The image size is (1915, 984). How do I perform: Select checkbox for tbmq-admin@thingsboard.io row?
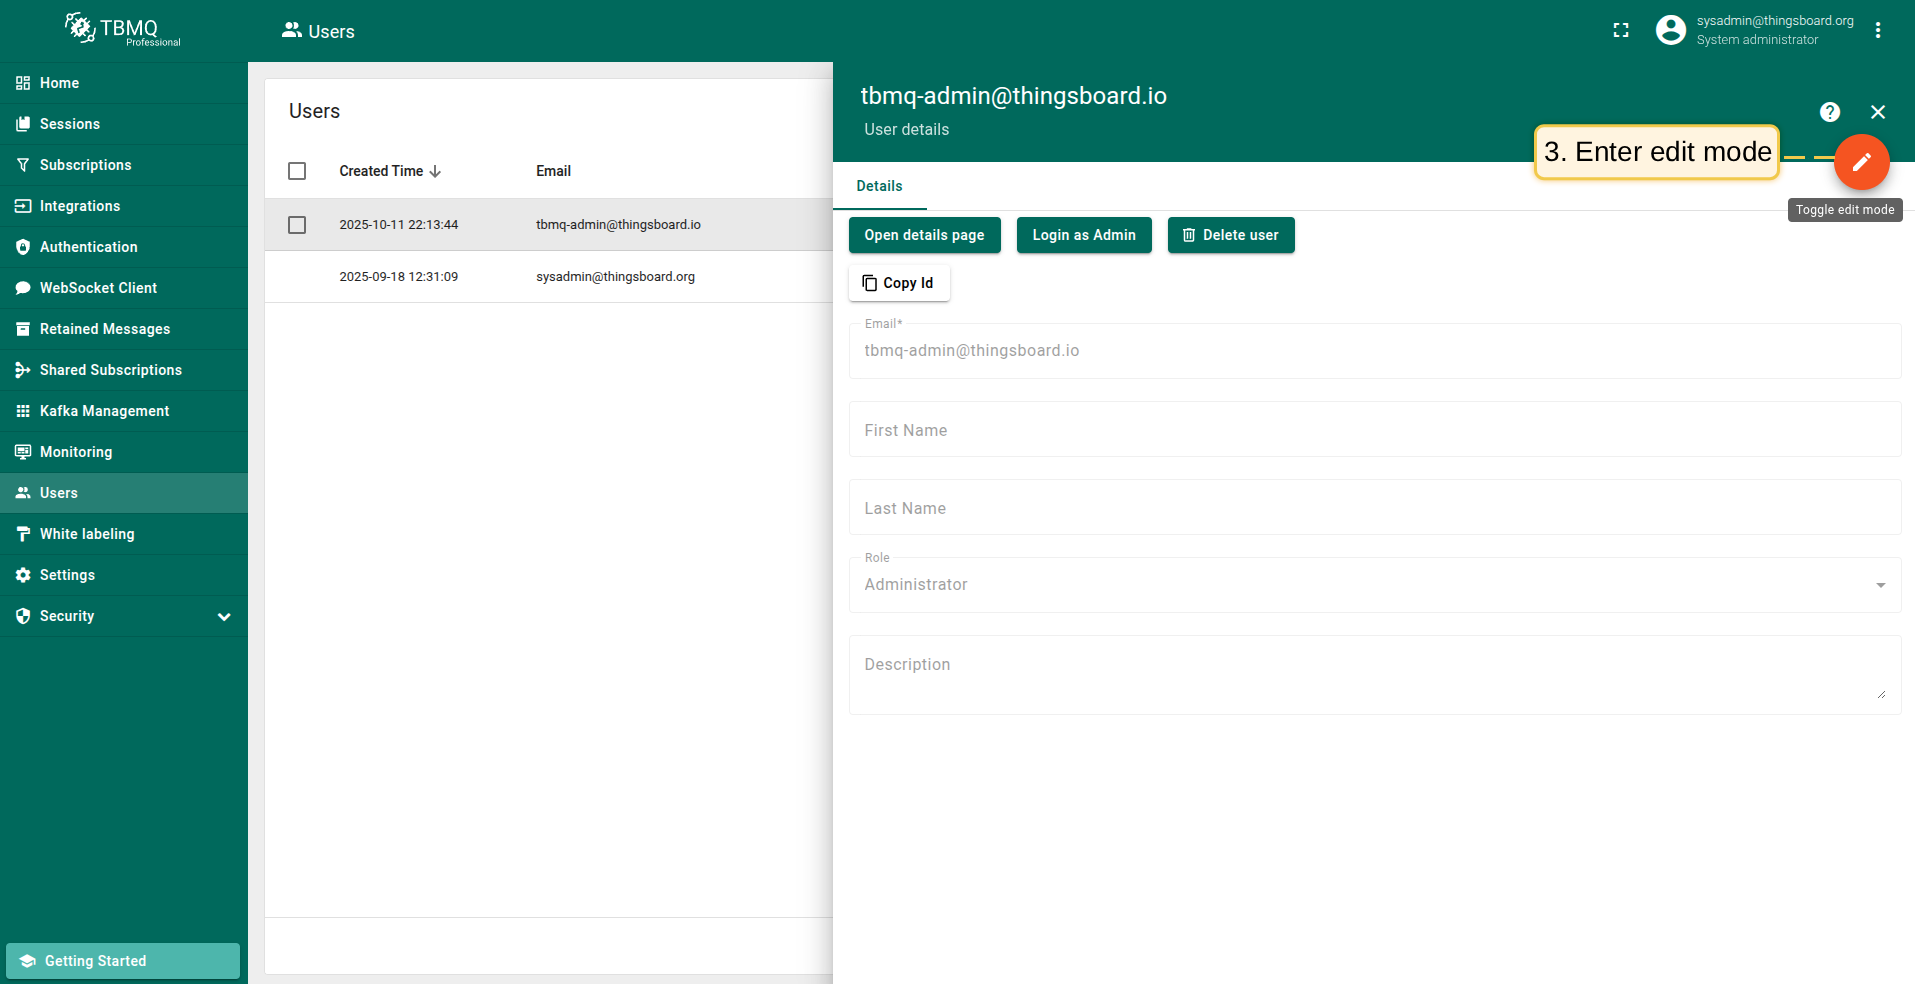pos(297,225)
